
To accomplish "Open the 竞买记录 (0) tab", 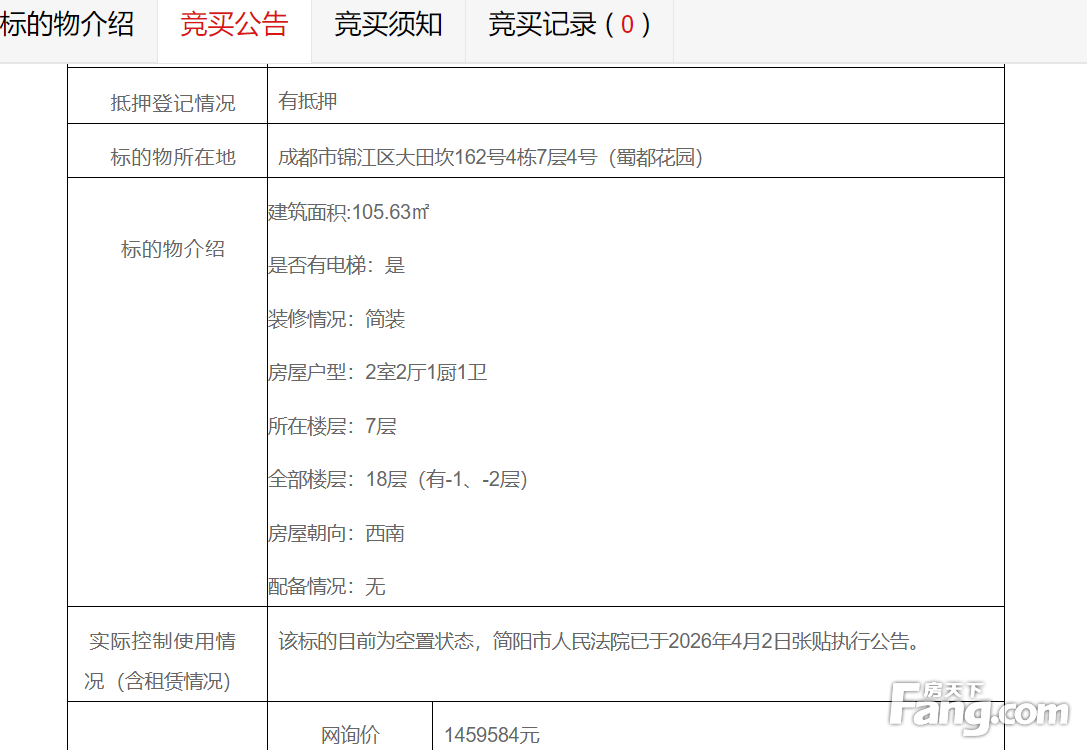I will pos(569,25).
